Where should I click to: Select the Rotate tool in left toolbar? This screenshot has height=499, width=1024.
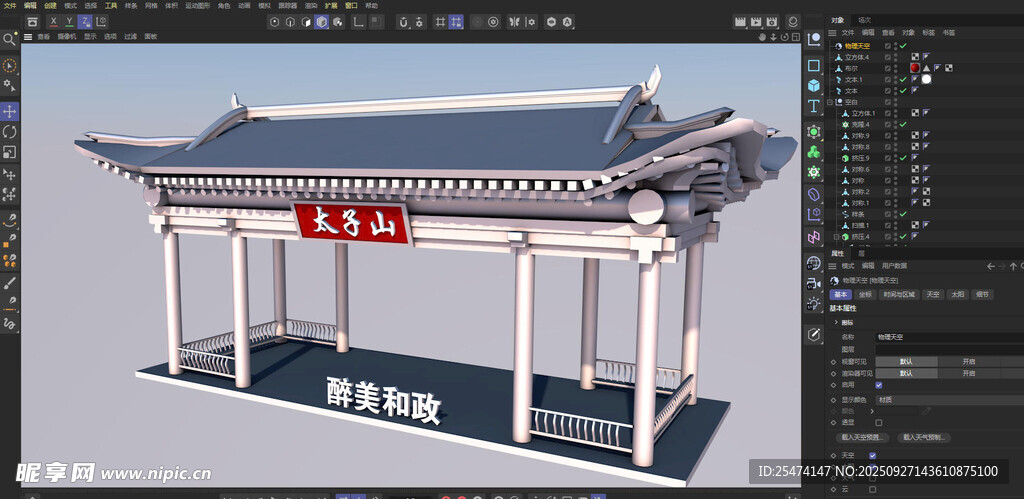[10, 132]
